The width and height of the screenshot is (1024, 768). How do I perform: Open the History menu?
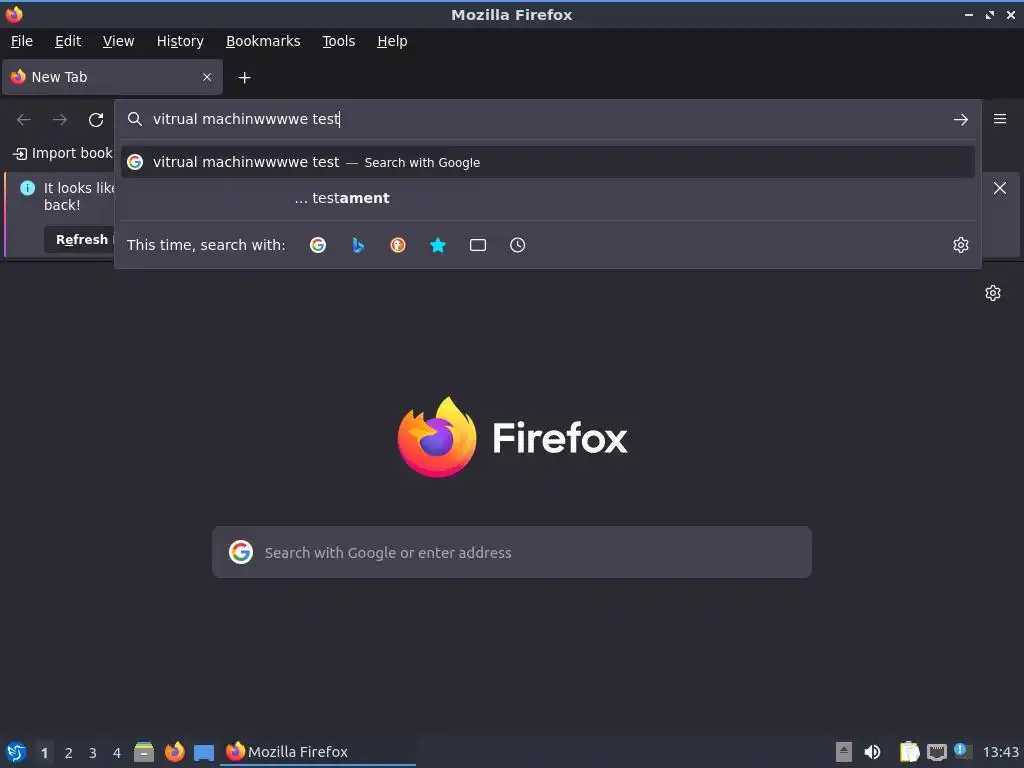coord(180,41)
